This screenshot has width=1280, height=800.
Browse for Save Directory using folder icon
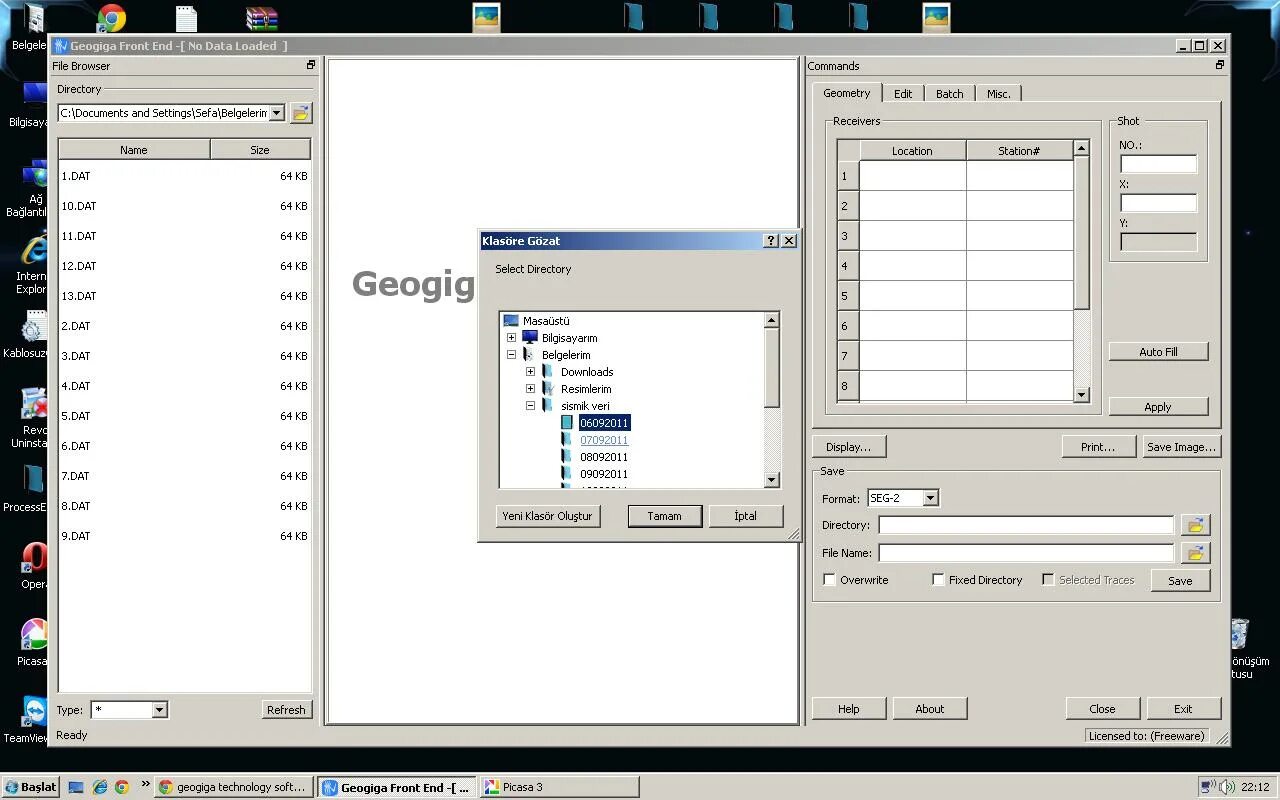point(1196,525)
